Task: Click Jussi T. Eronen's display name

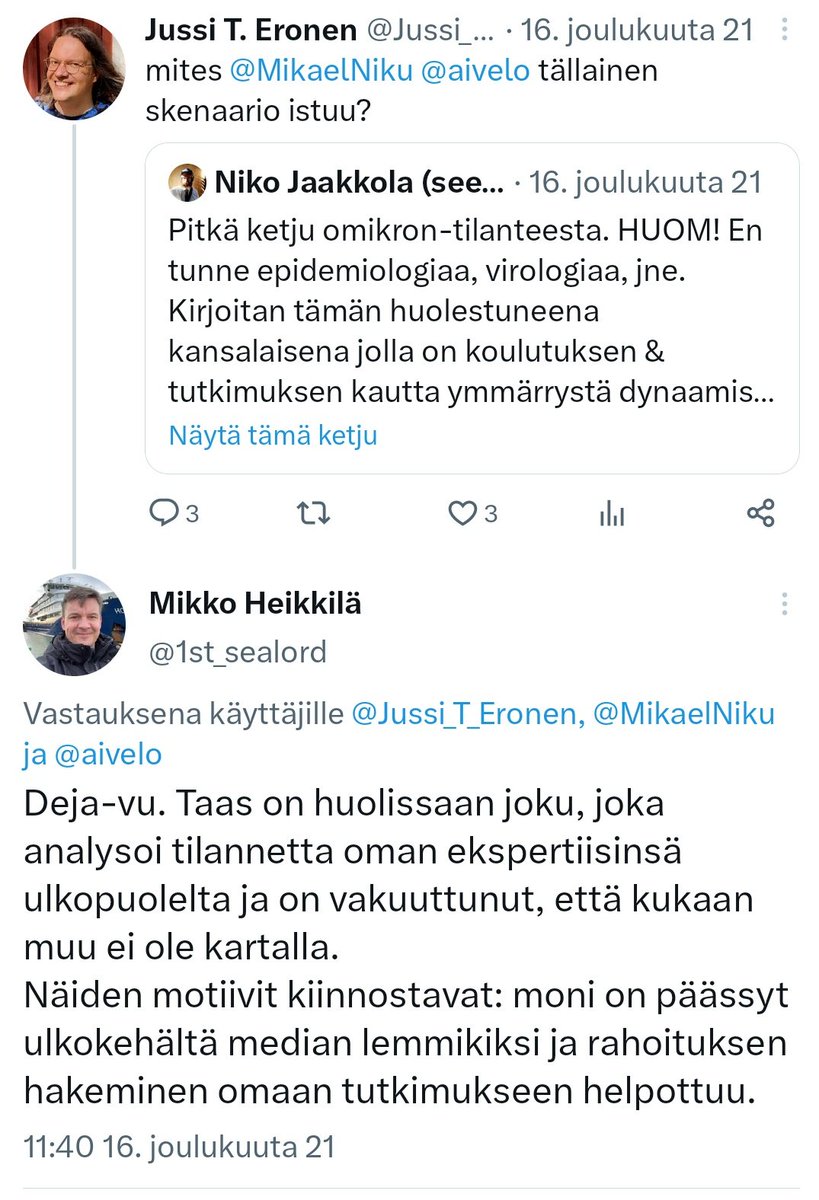Action: point(250,30)
